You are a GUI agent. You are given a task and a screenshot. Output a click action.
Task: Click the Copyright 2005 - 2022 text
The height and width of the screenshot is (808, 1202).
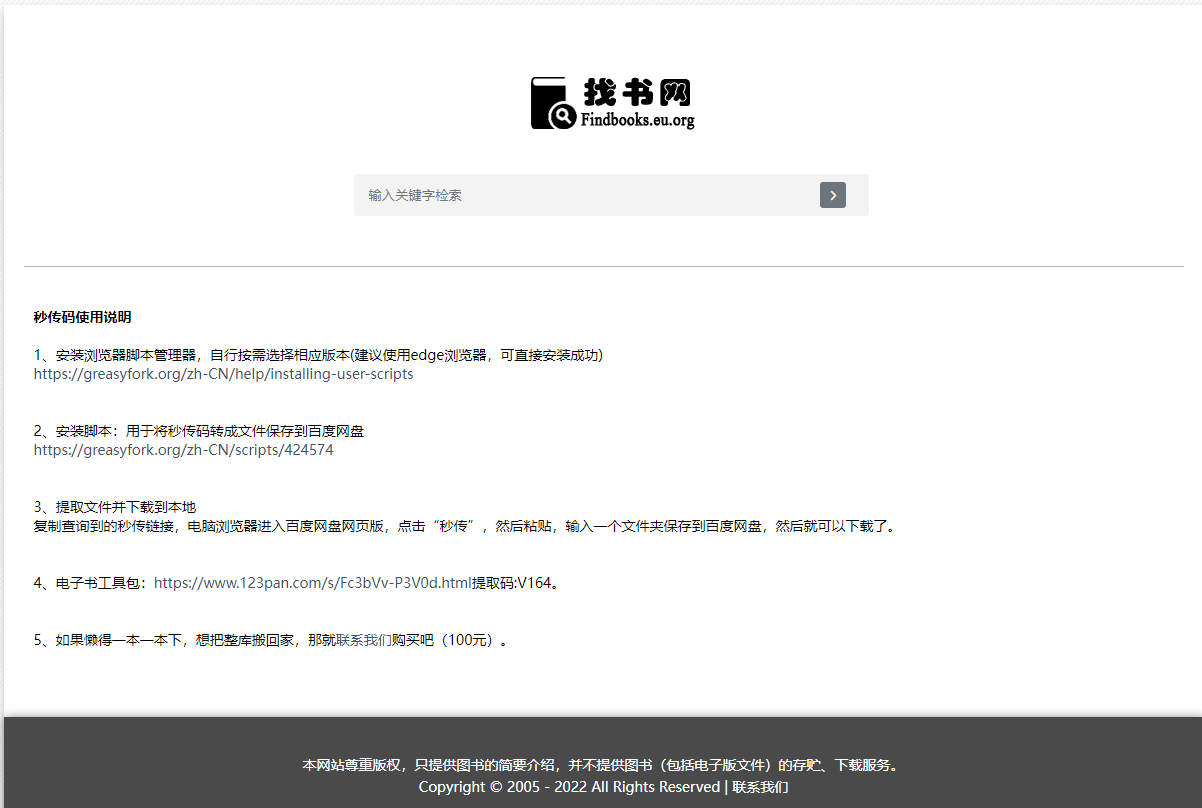coord(568,787)
